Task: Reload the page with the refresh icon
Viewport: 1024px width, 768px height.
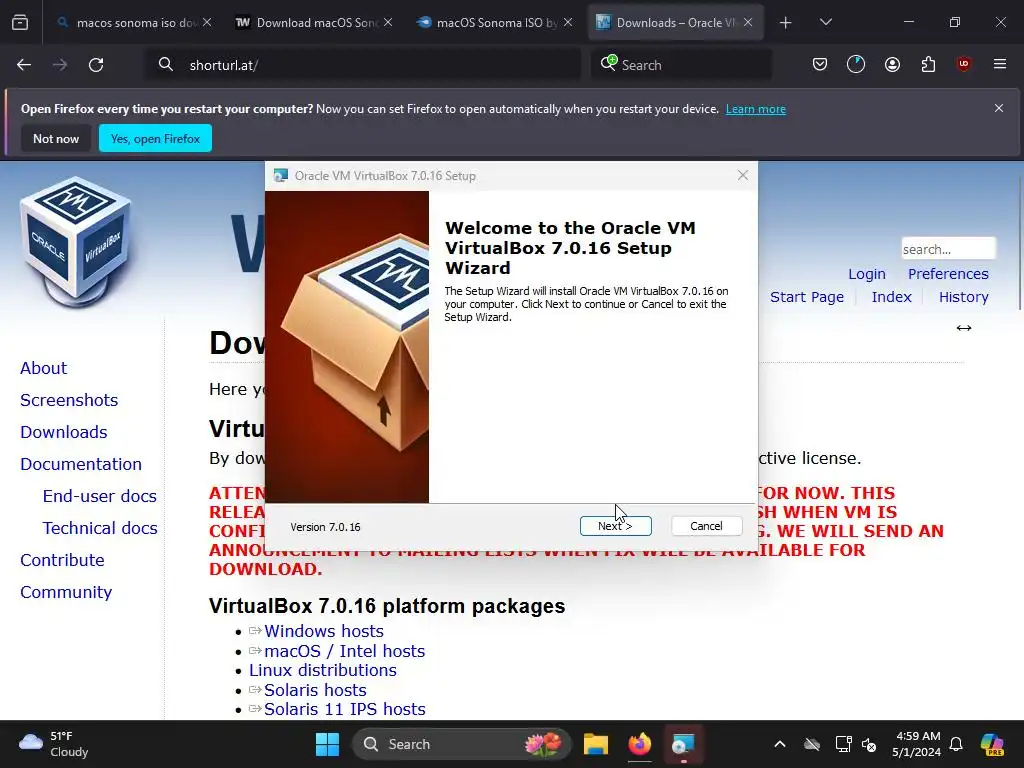Action: click(x=96, y=65)
